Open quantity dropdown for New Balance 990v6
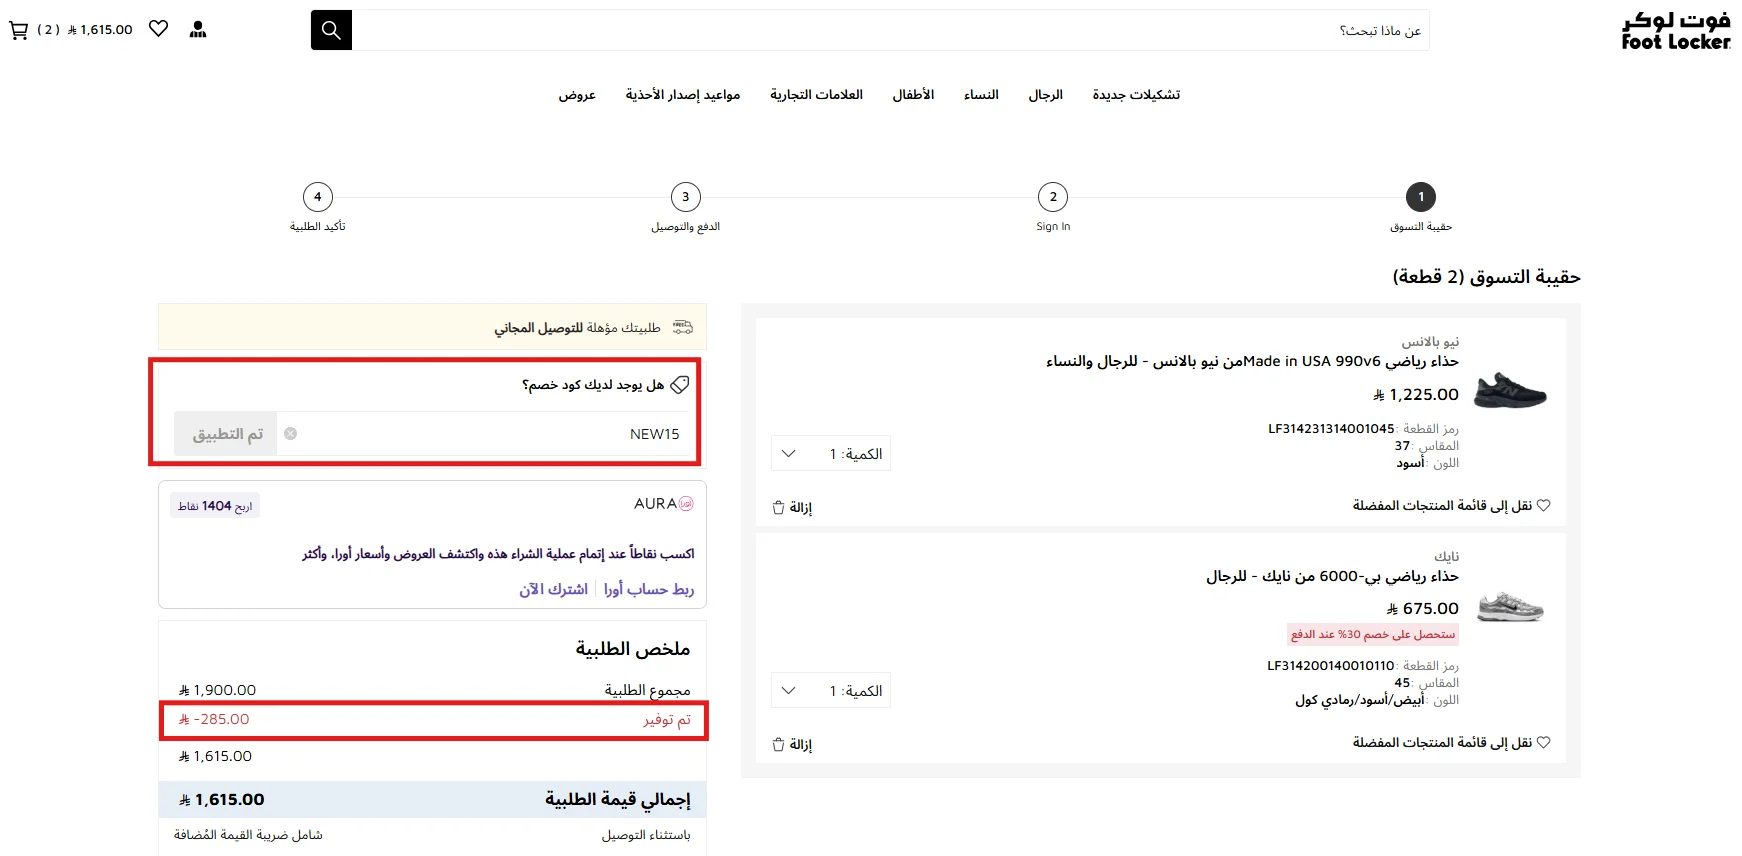1742x856 pixels. pos(831,454)
